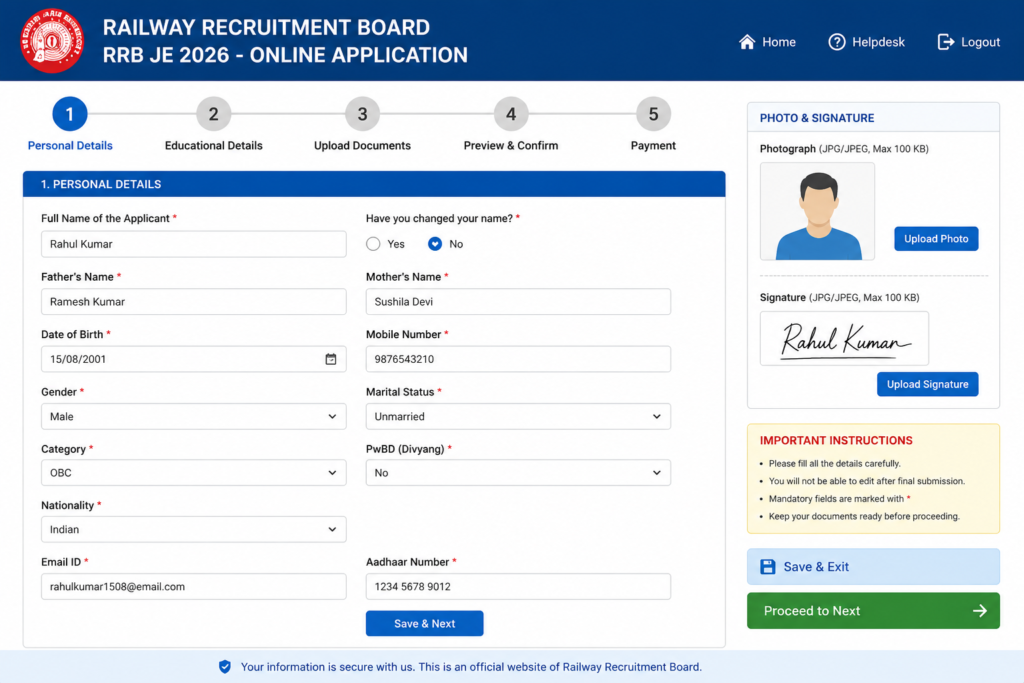Click the Upload Signature button

(x=927, y=385)
